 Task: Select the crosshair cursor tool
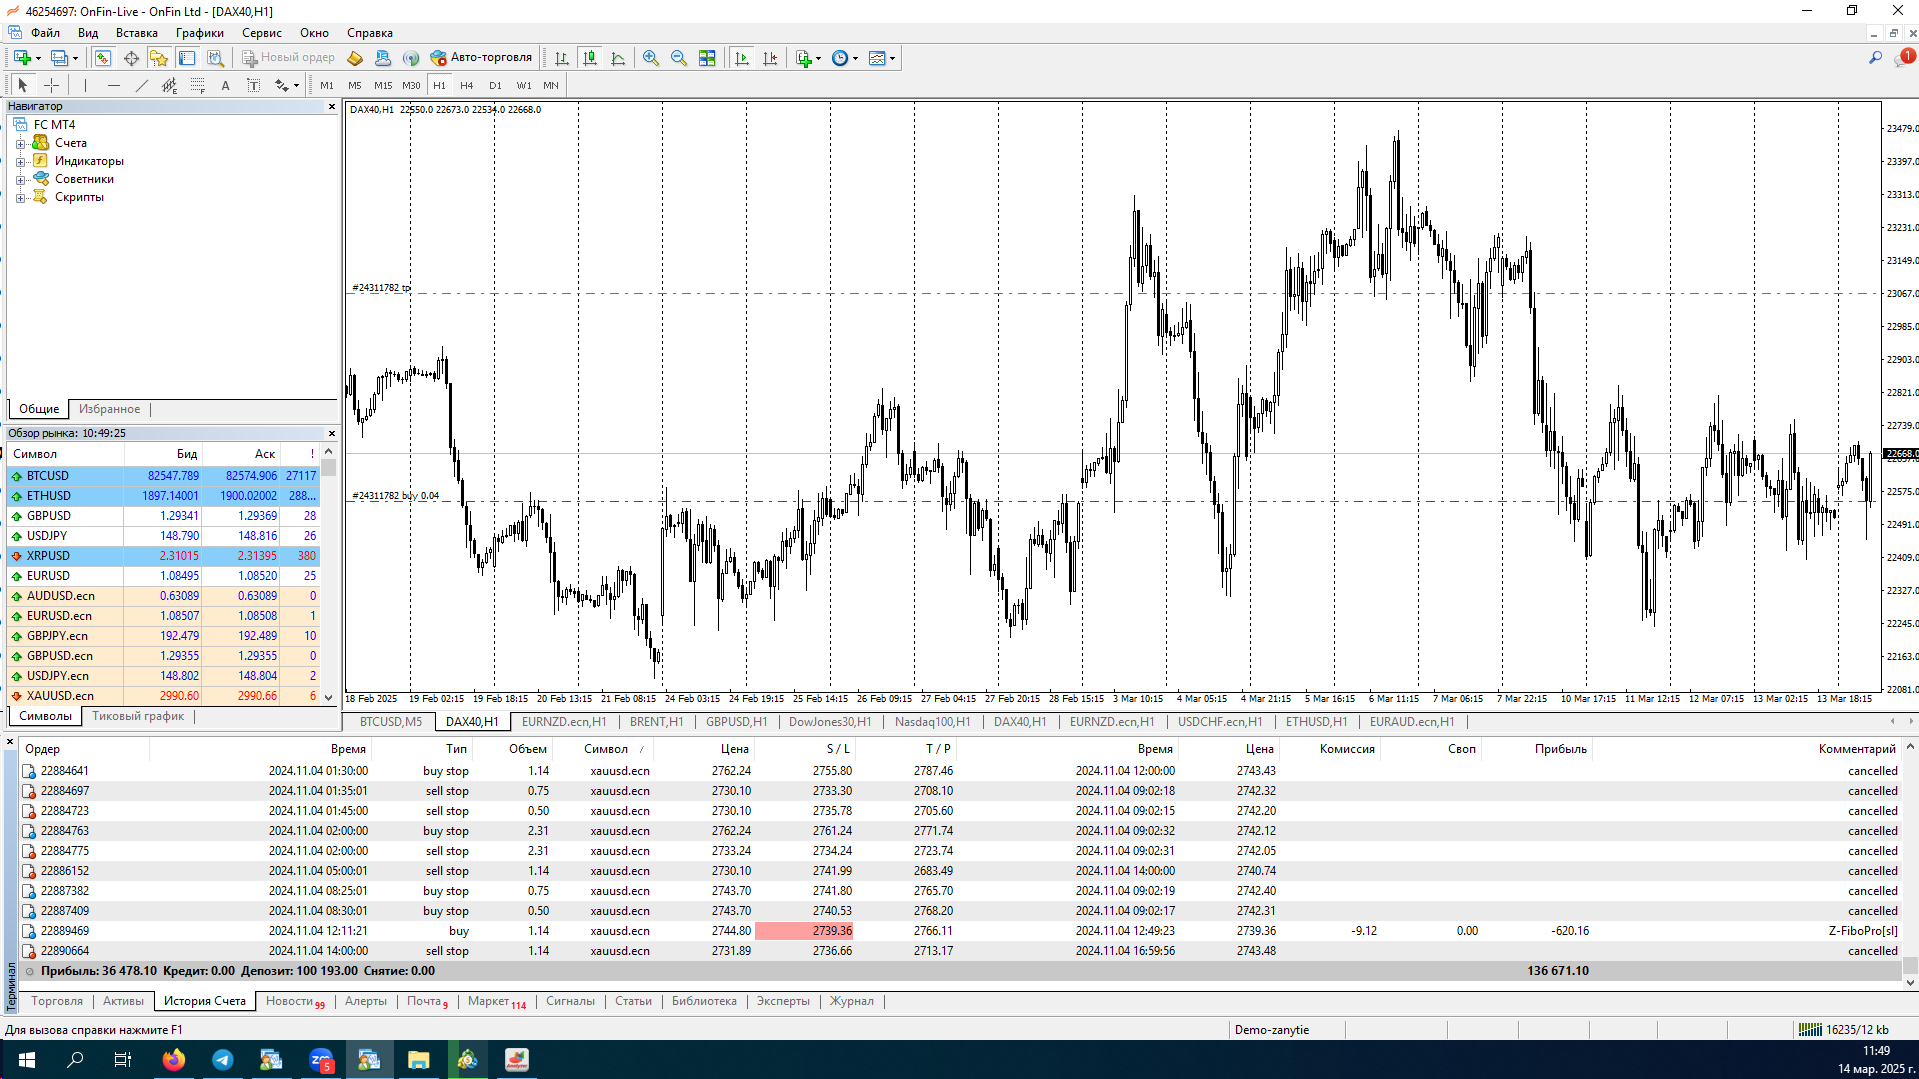pyautogui.click(x=52, y=86)
